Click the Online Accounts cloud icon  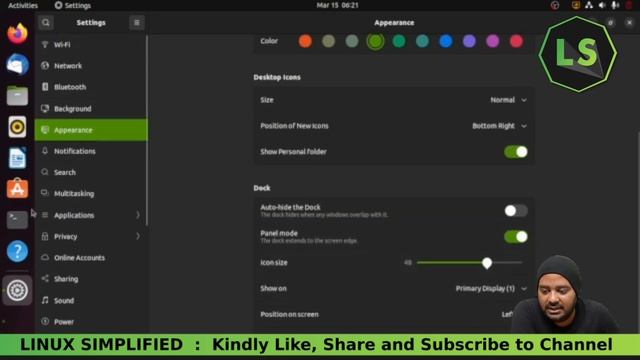[45, 257]
